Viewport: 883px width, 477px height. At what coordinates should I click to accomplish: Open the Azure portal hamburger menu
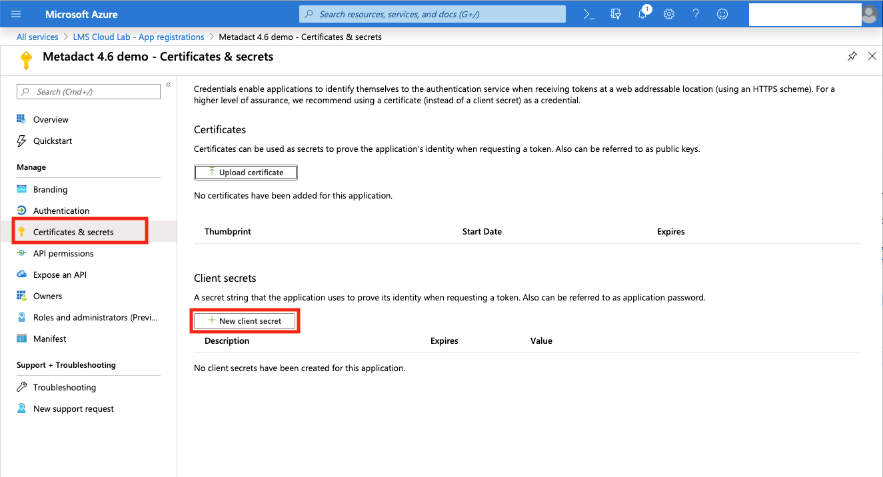pyautogui.click(x=16, y=14)
